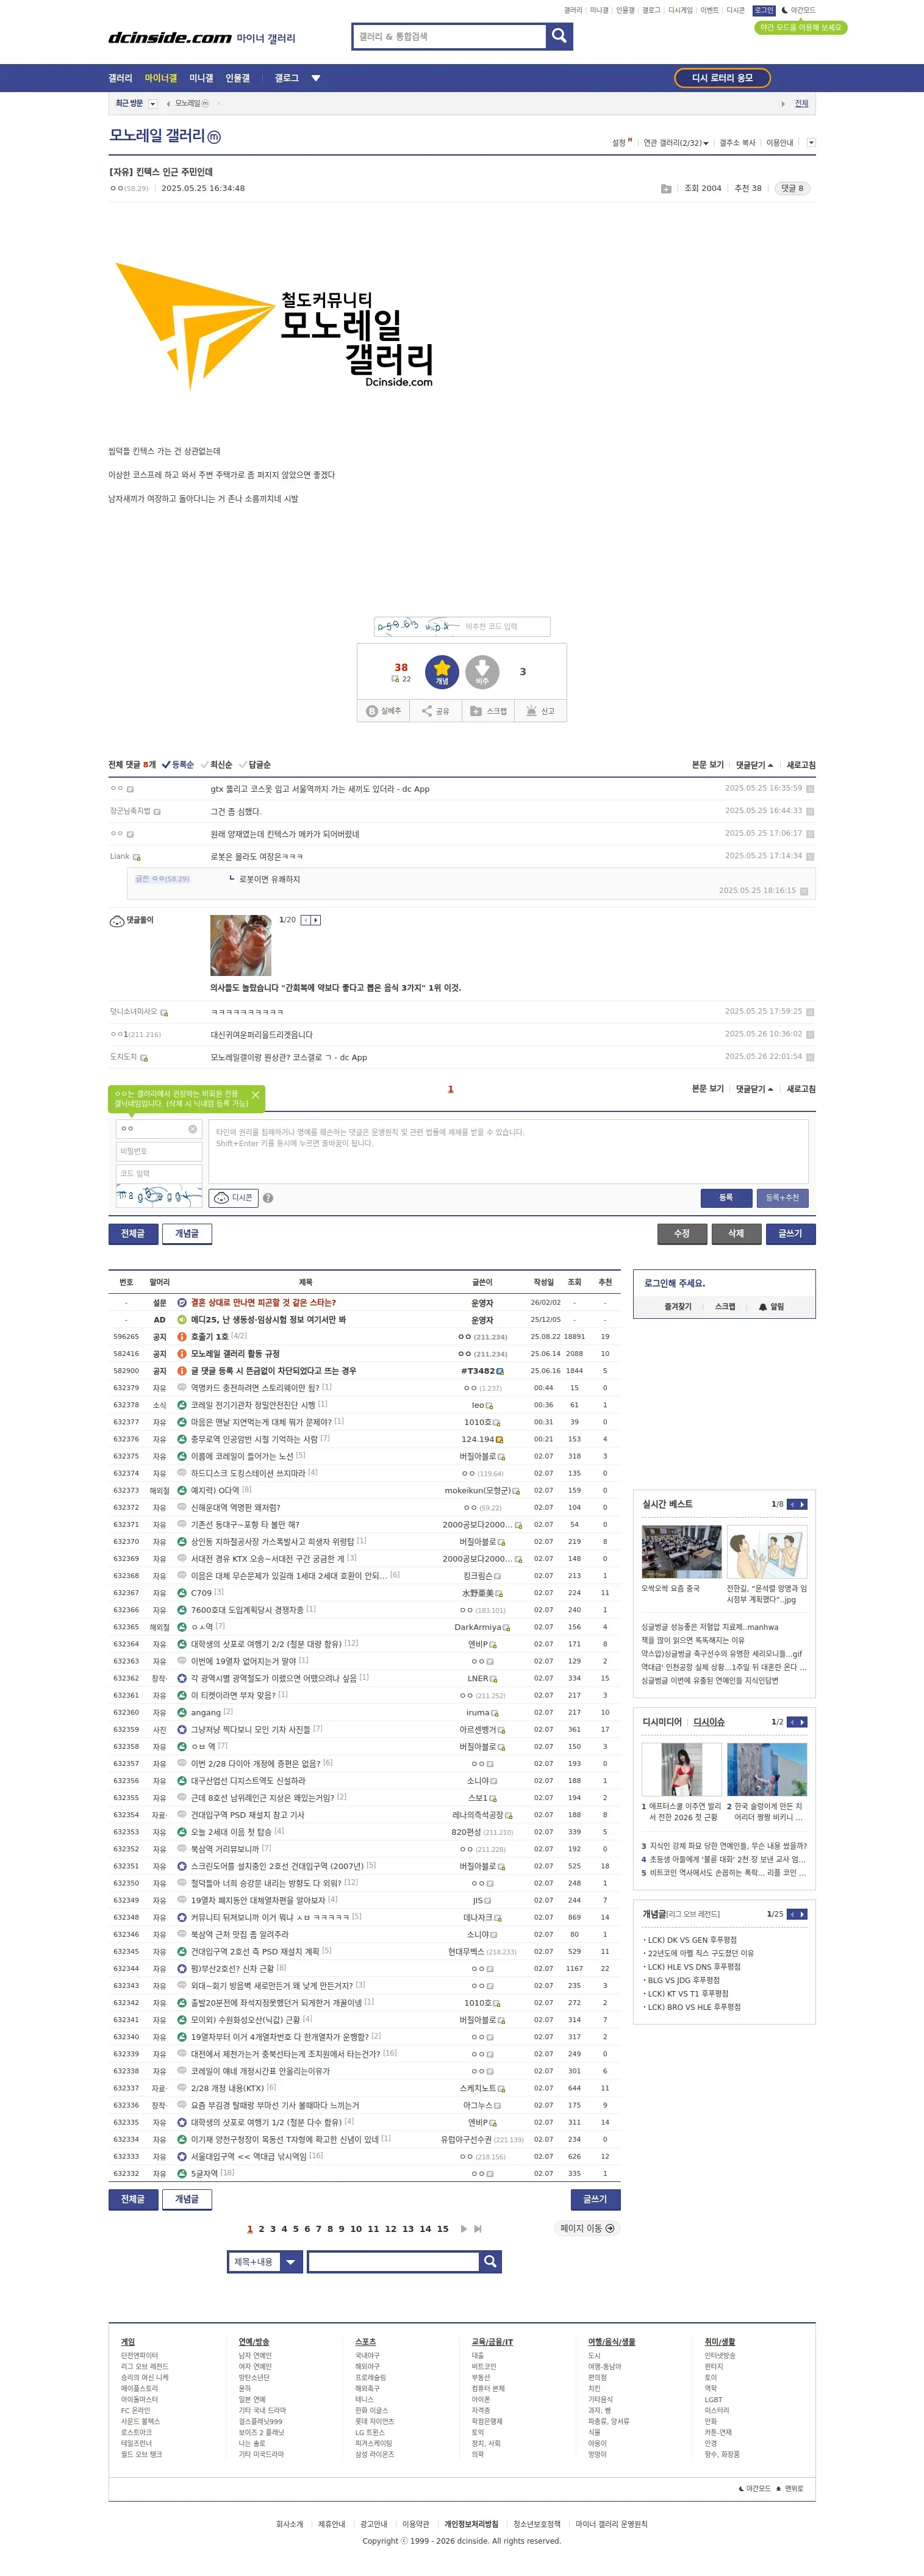This screenshot has width=924, height=2576.
Task: Click the 로그인 link at the top
Action: click(x=764, y=10)
